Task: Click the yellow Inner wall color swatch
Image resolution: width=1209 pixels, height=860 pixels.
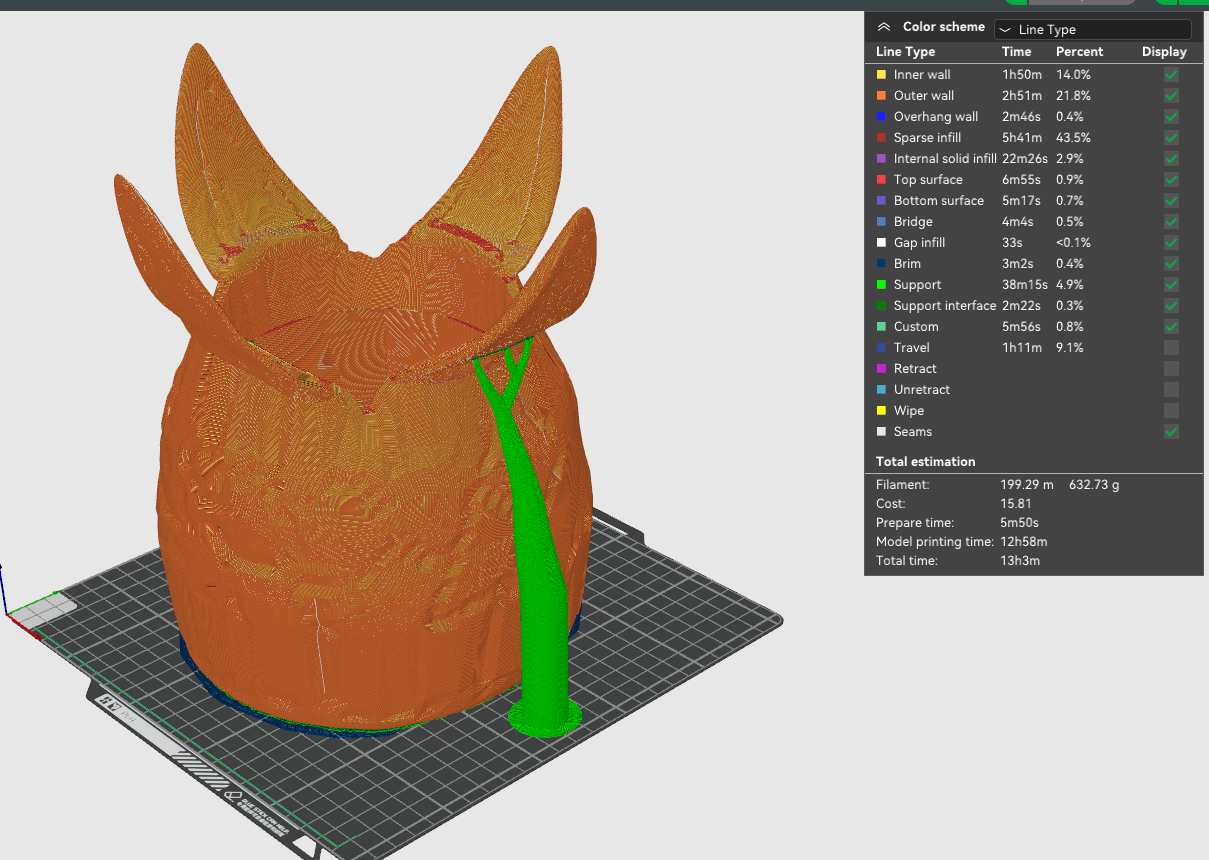Action: (881, 75)
